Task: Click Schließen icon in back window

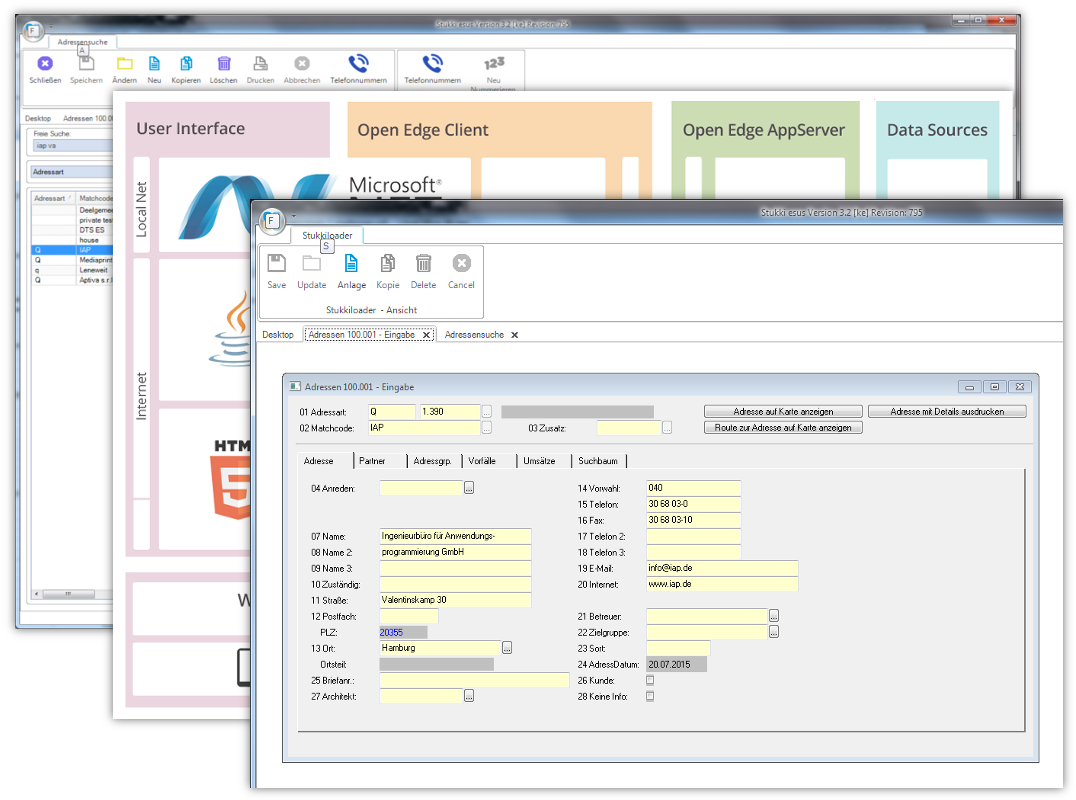Action: 45,64
